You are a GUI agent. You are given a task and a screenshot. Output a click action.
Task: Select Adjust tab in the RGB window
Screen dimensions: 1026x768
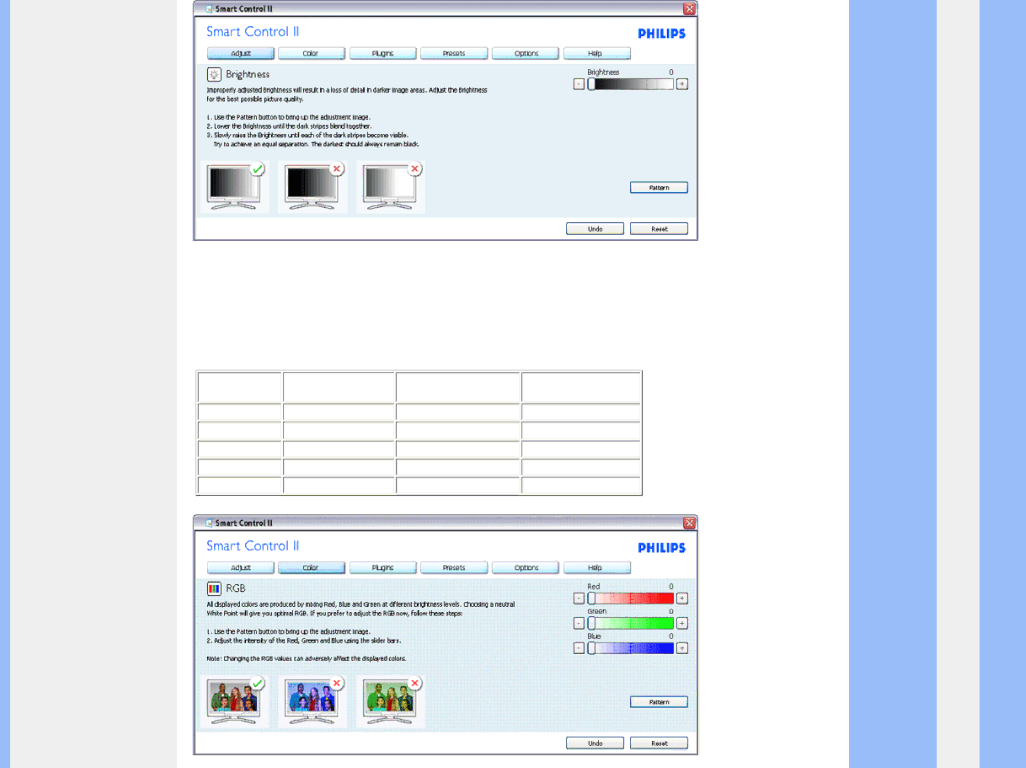(240, 567)
